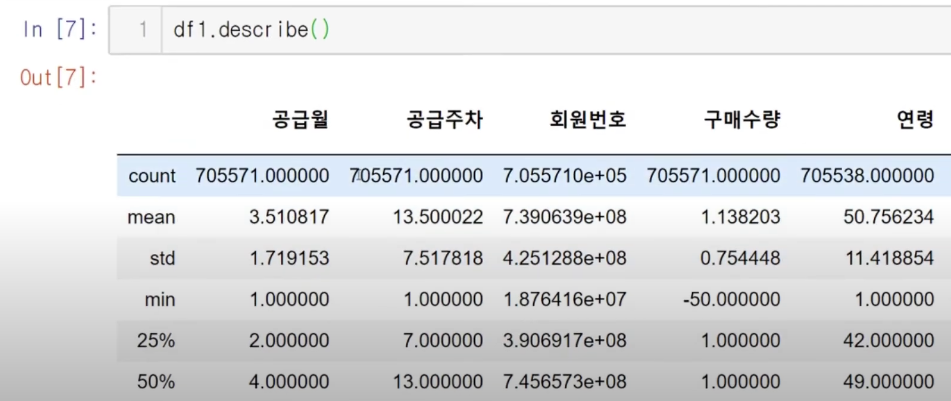Select the 공급월 column header
This screenshot has height=401, width=951.
pyautogui.click(x=300, y=121)
